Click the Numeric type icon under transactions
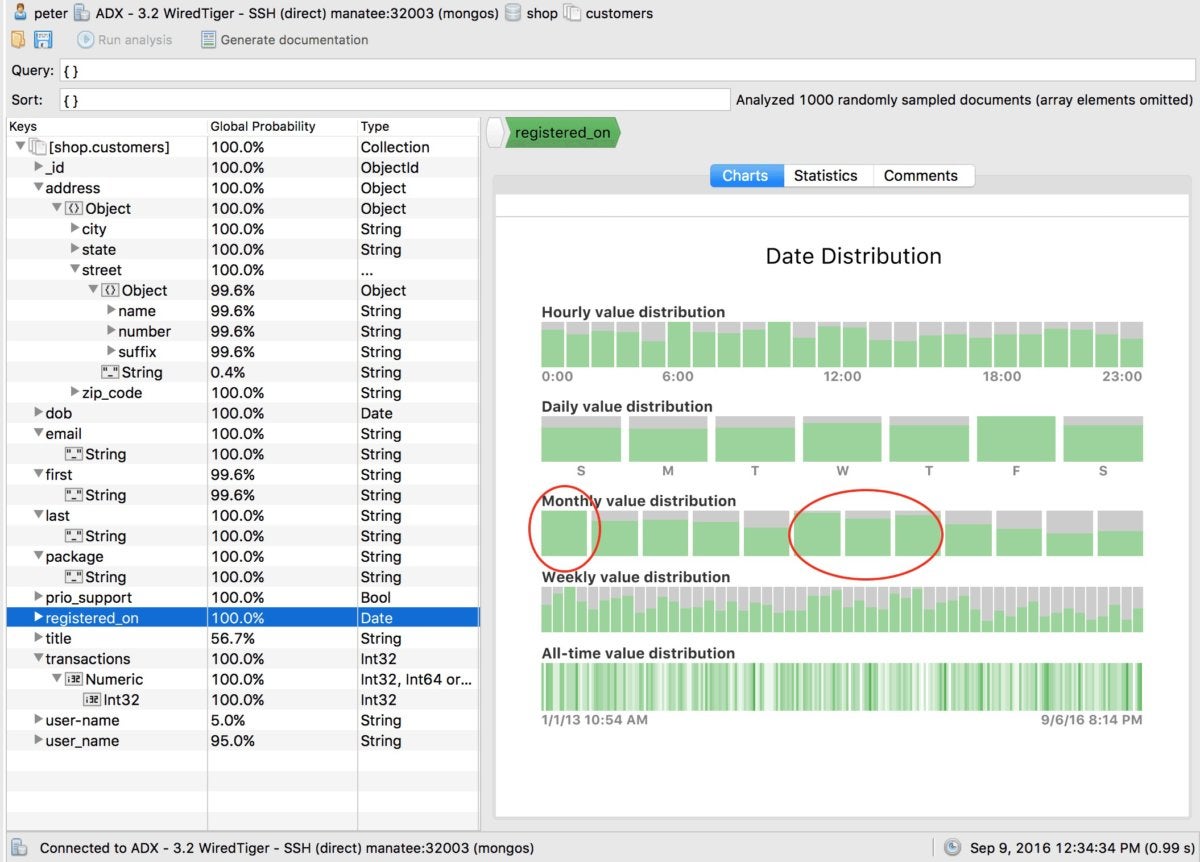Viewport: 1200px width, 862px height. point(74,679)
